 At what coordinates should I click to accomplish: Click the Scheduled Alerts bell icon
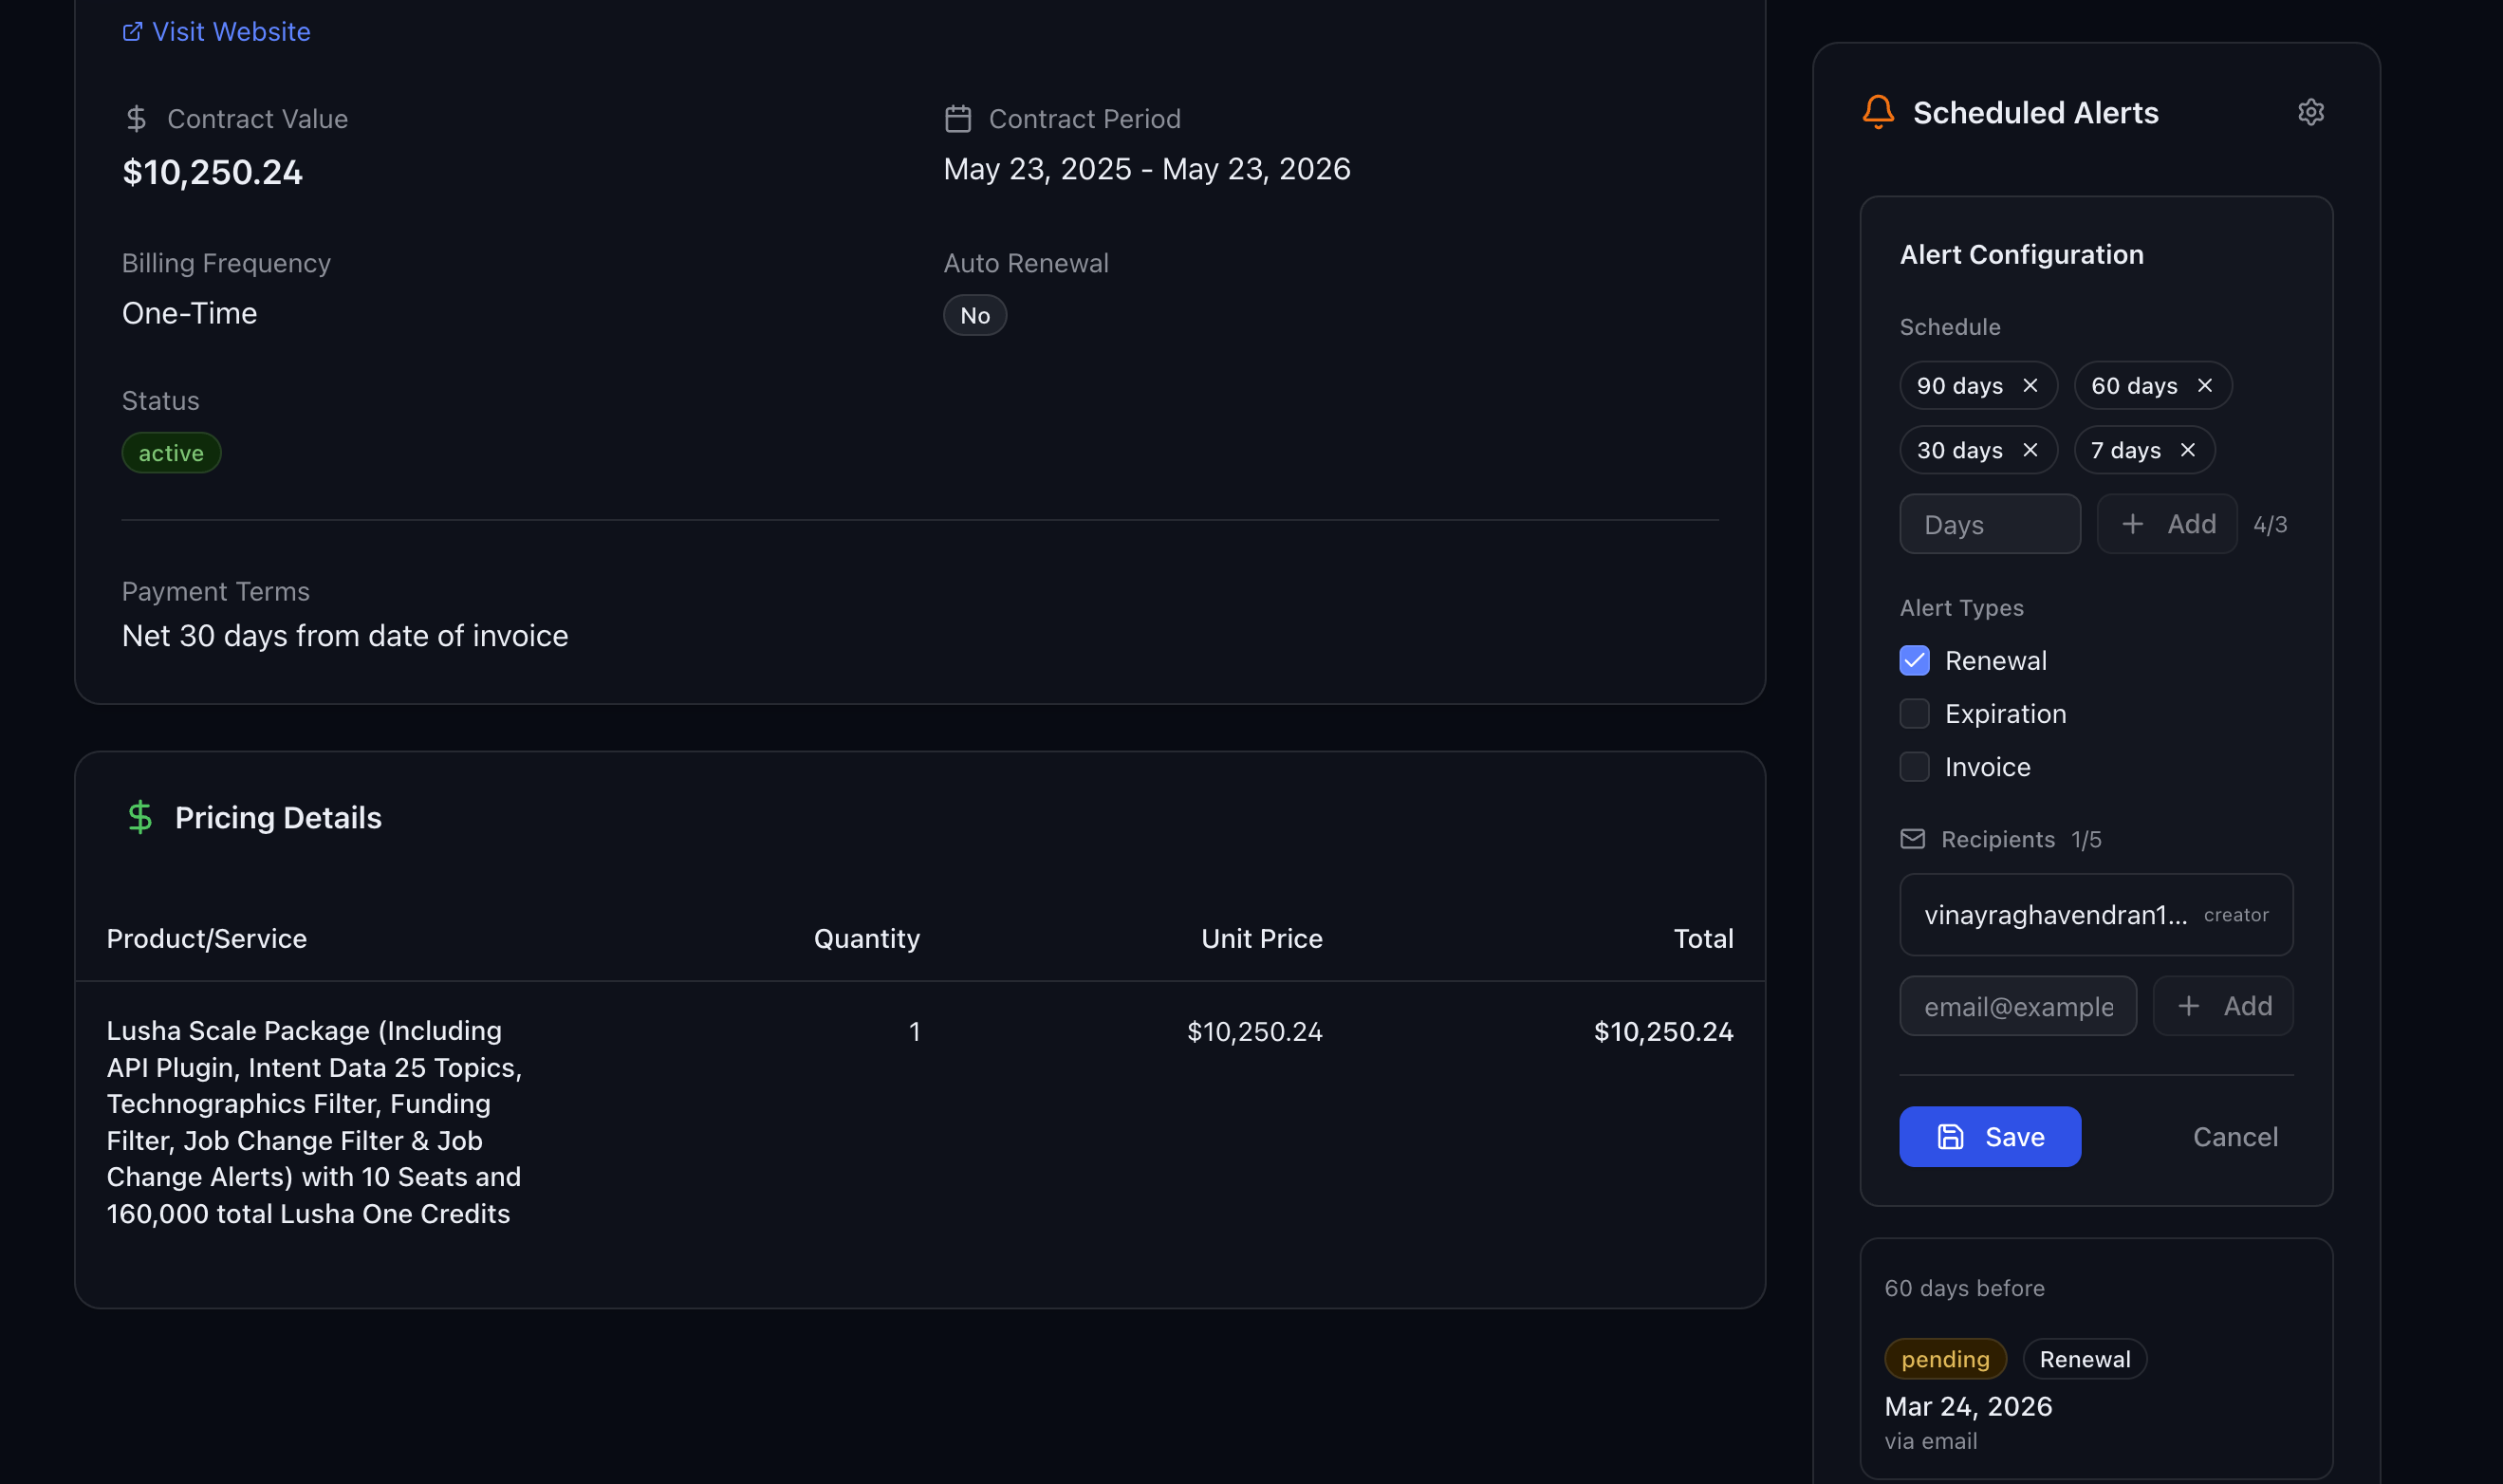1878,112
